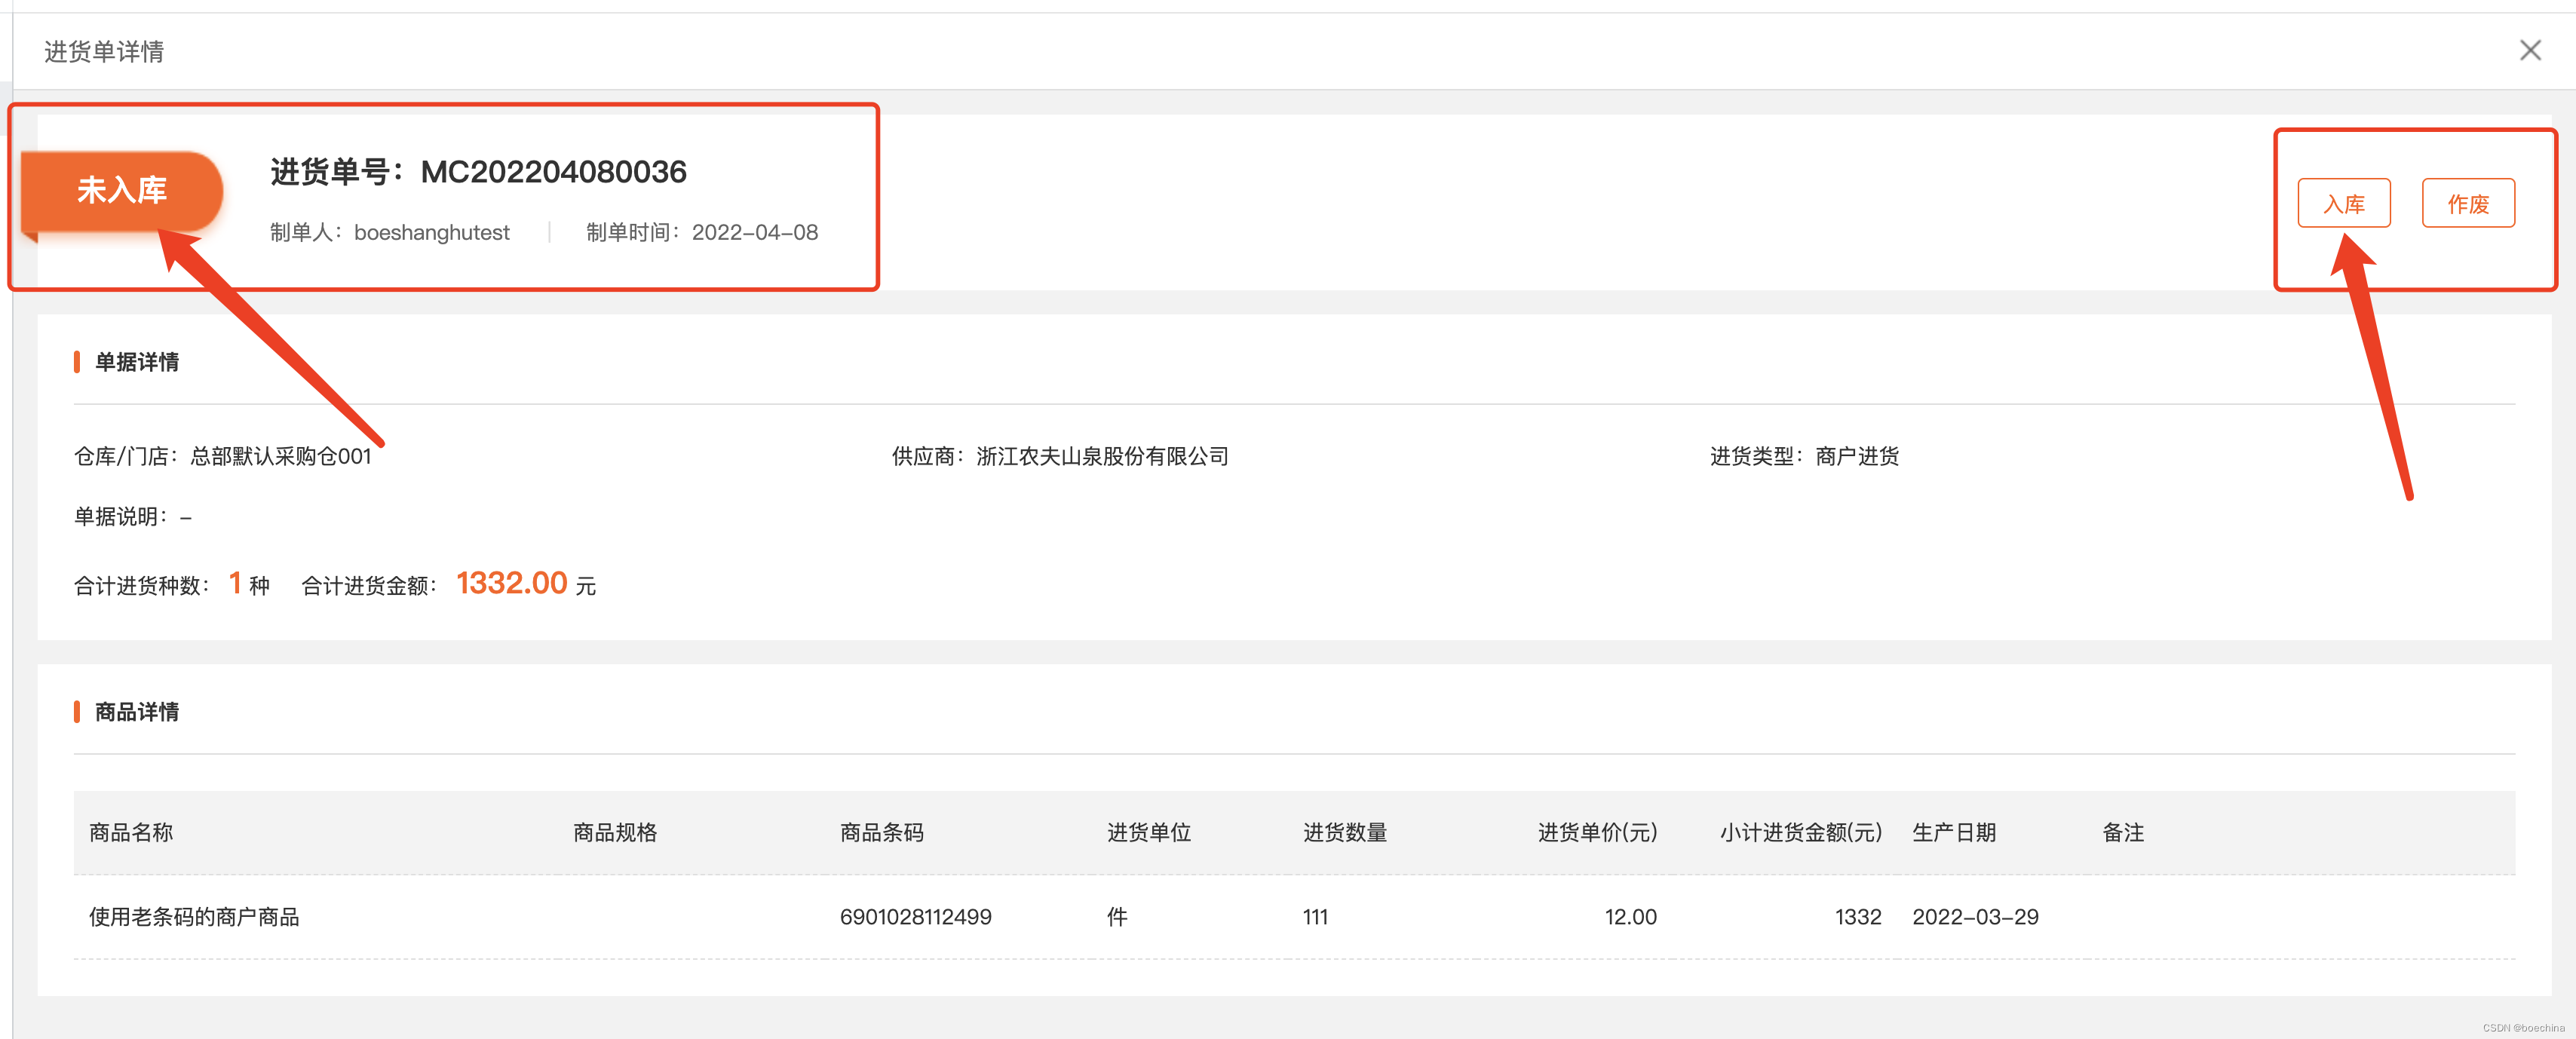
Task: Click the product row 使用老条码的商户商品
Action: pyautogui.click(x=194, y=917)
